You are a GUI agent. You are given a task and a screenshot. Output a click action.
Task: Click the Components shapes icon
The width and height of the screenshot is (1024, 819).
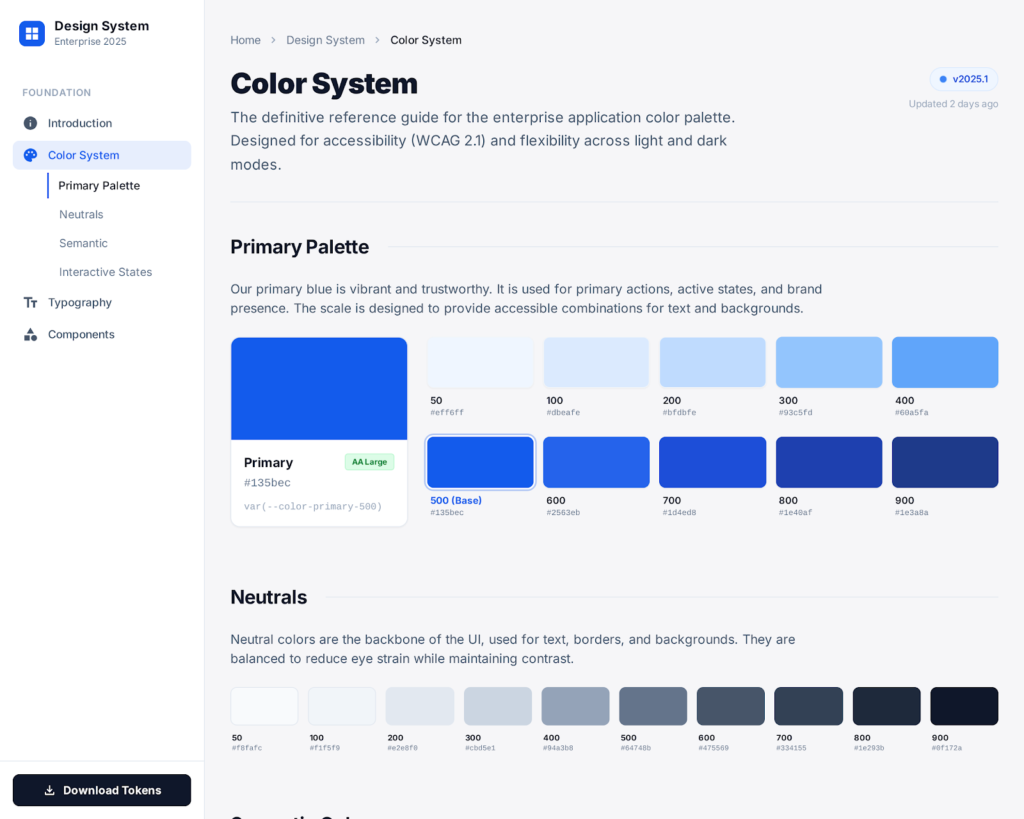click(x=31, y=334)
